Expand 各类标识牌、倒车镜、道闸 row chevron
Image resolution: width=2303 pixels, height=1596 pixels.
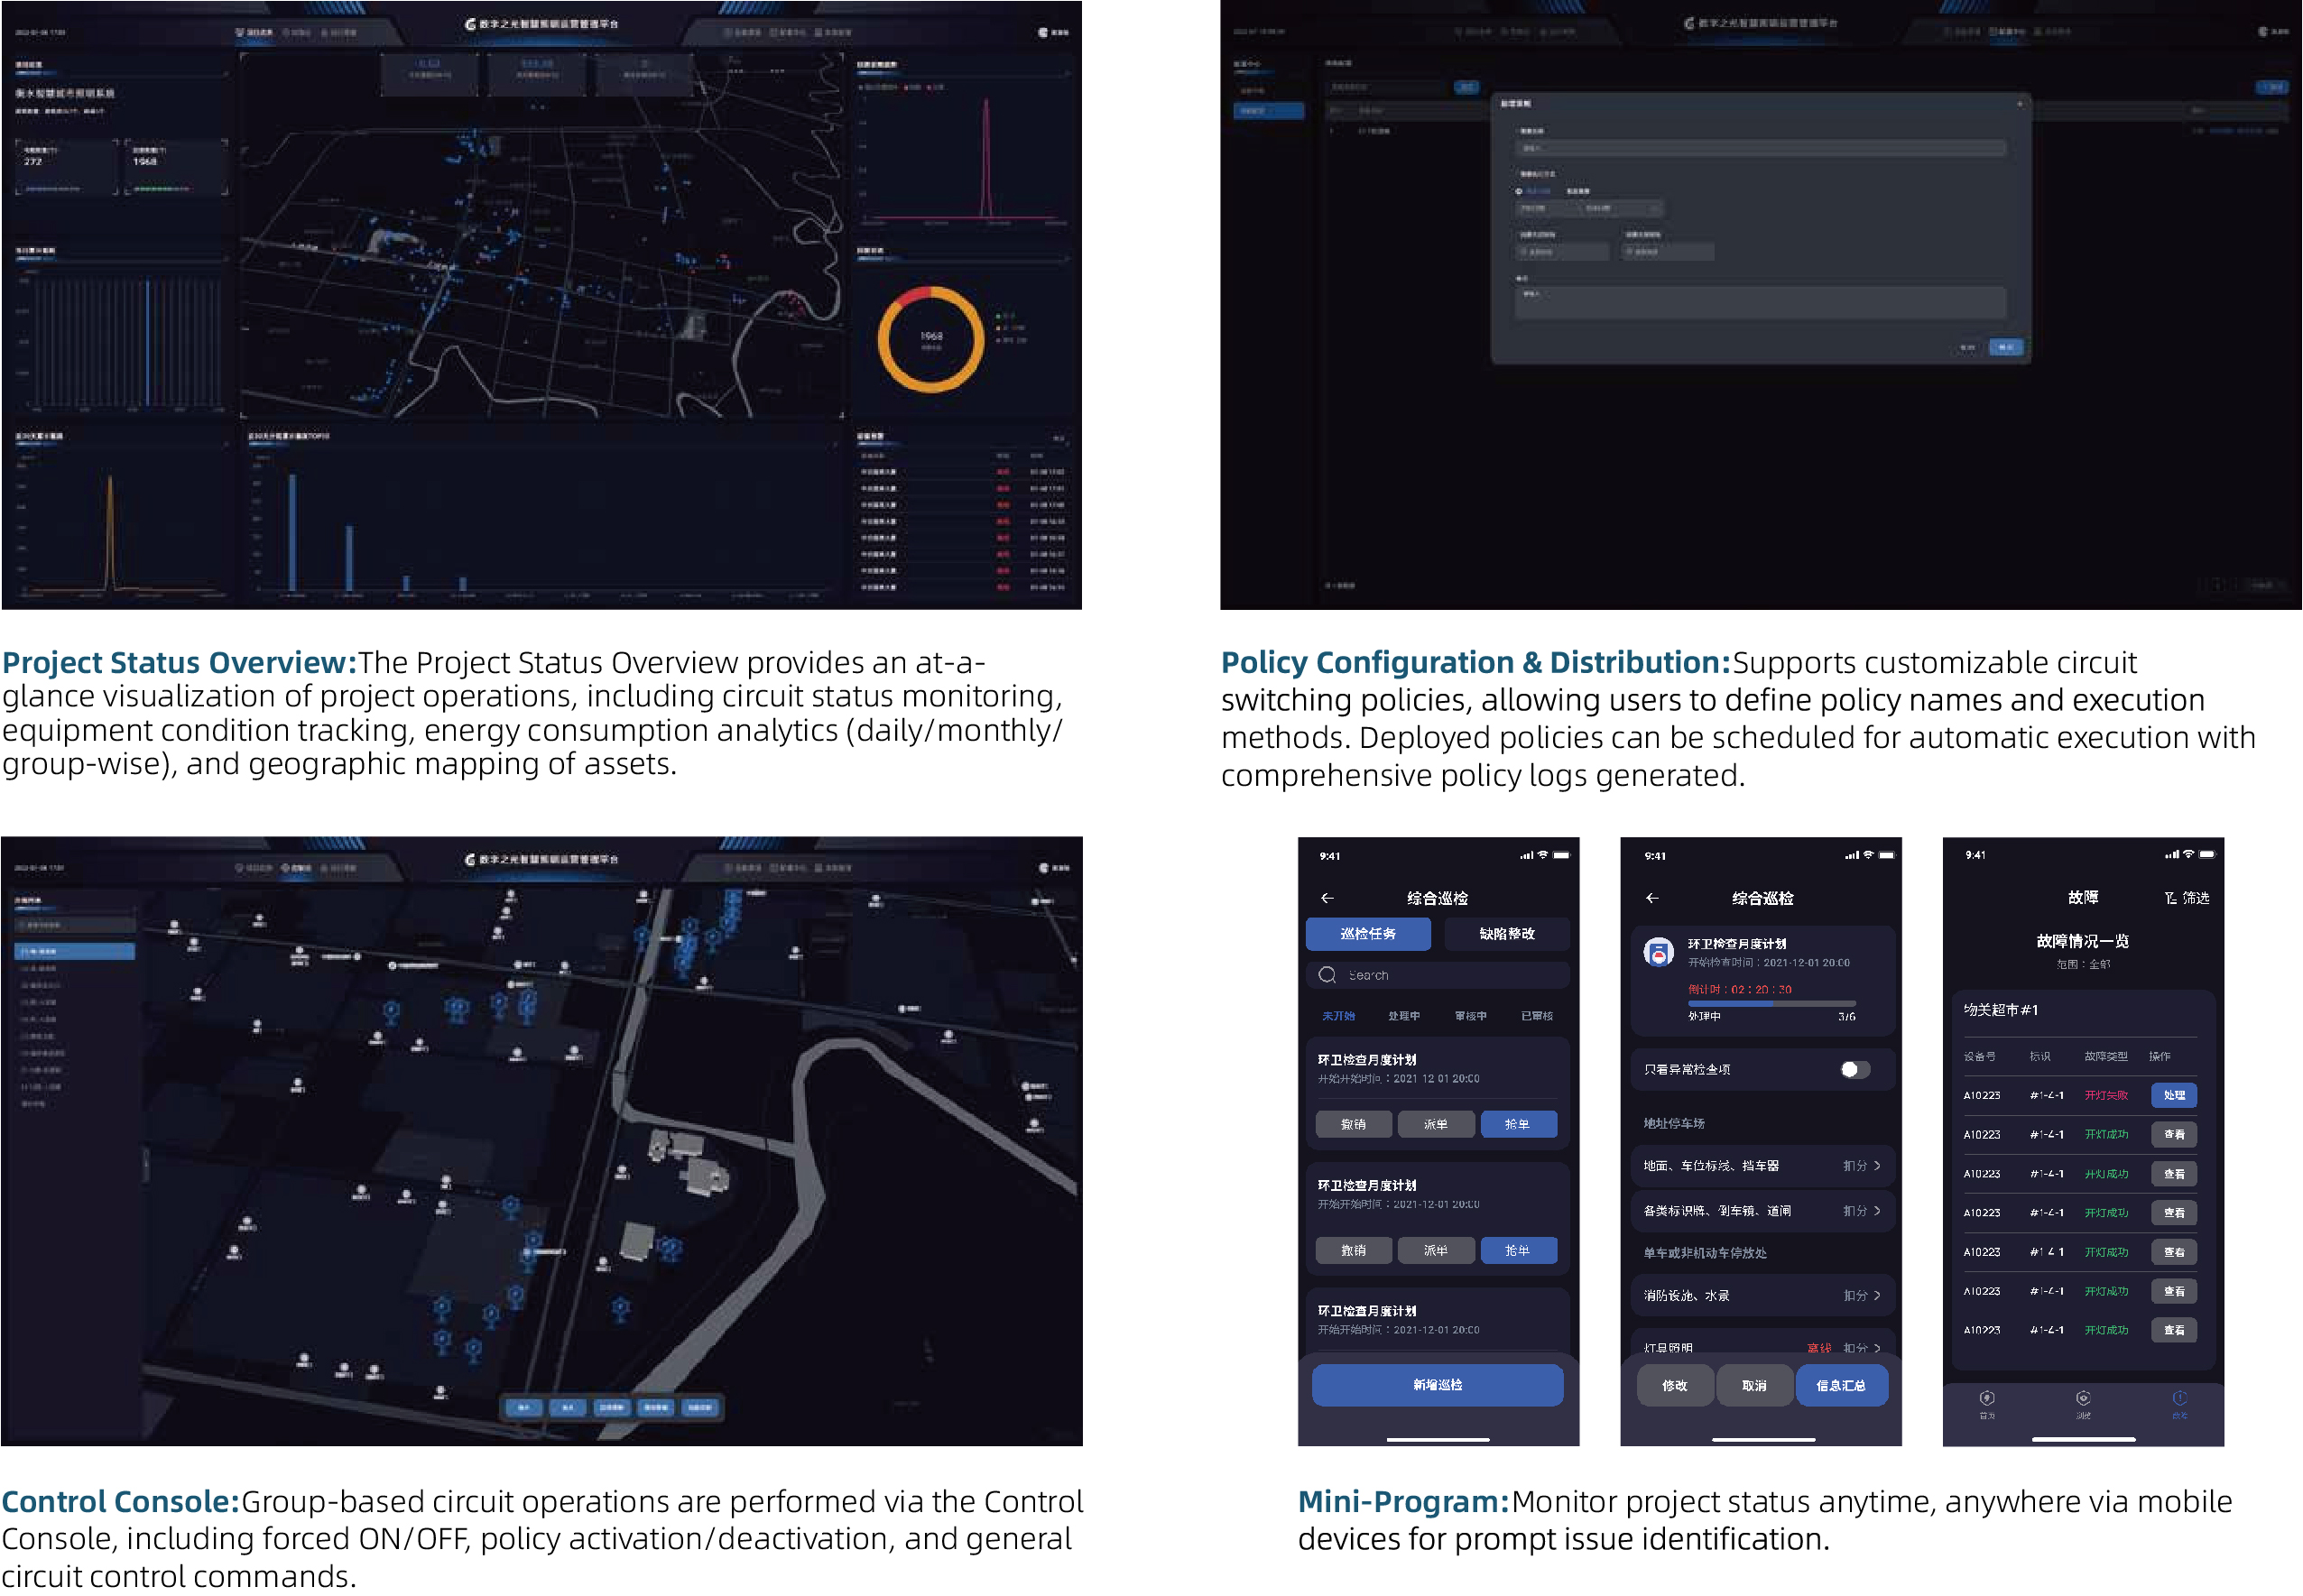coord(1877,1211)
